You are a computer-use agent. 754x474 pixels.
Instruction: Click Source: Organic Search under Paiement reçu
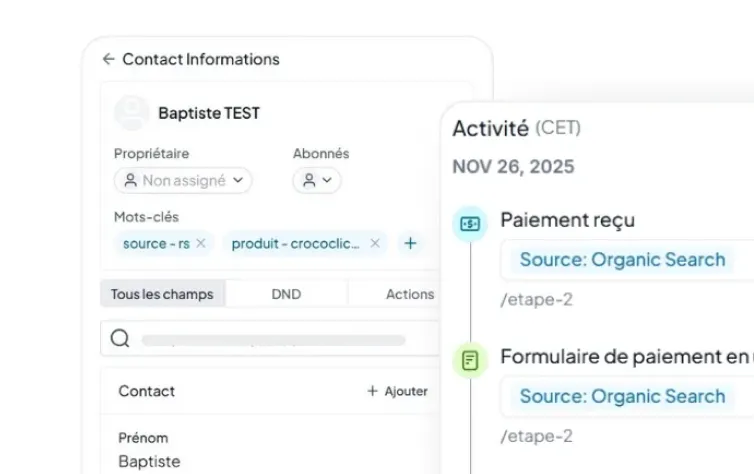click(622, 260)
